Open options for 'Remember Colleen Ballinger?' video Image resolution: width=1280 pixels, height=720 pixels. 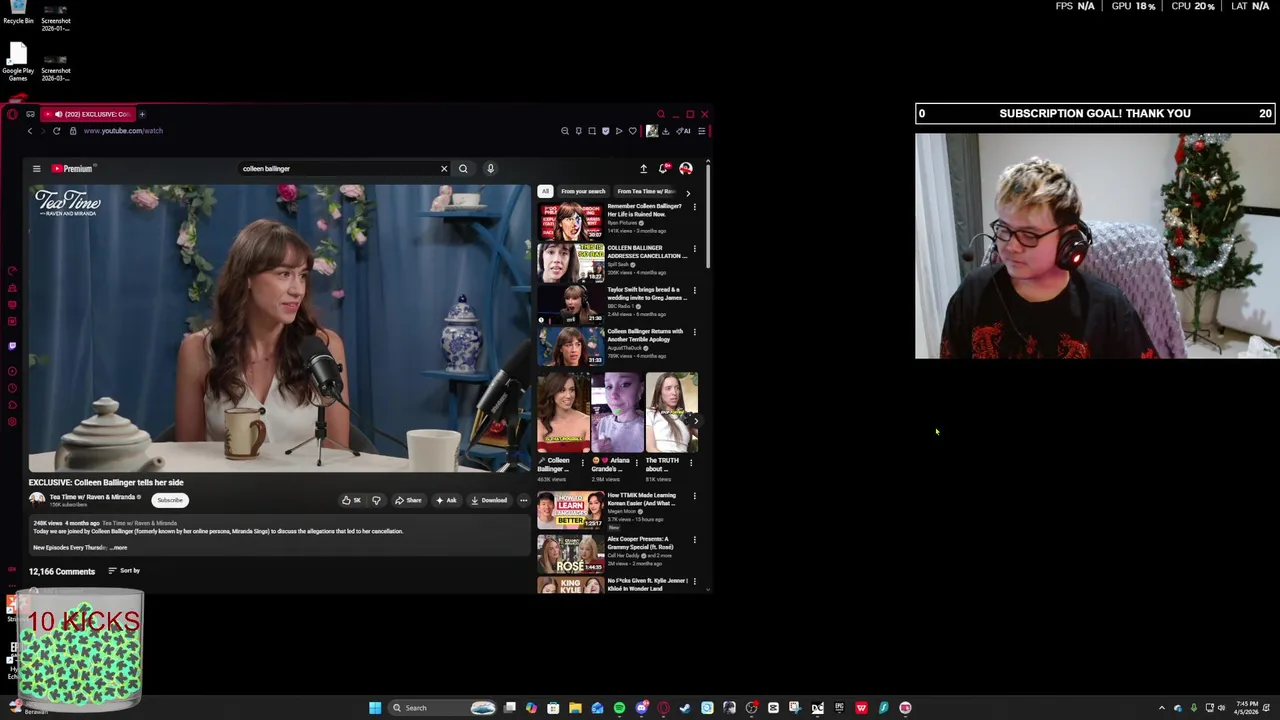tap(694, 207)
